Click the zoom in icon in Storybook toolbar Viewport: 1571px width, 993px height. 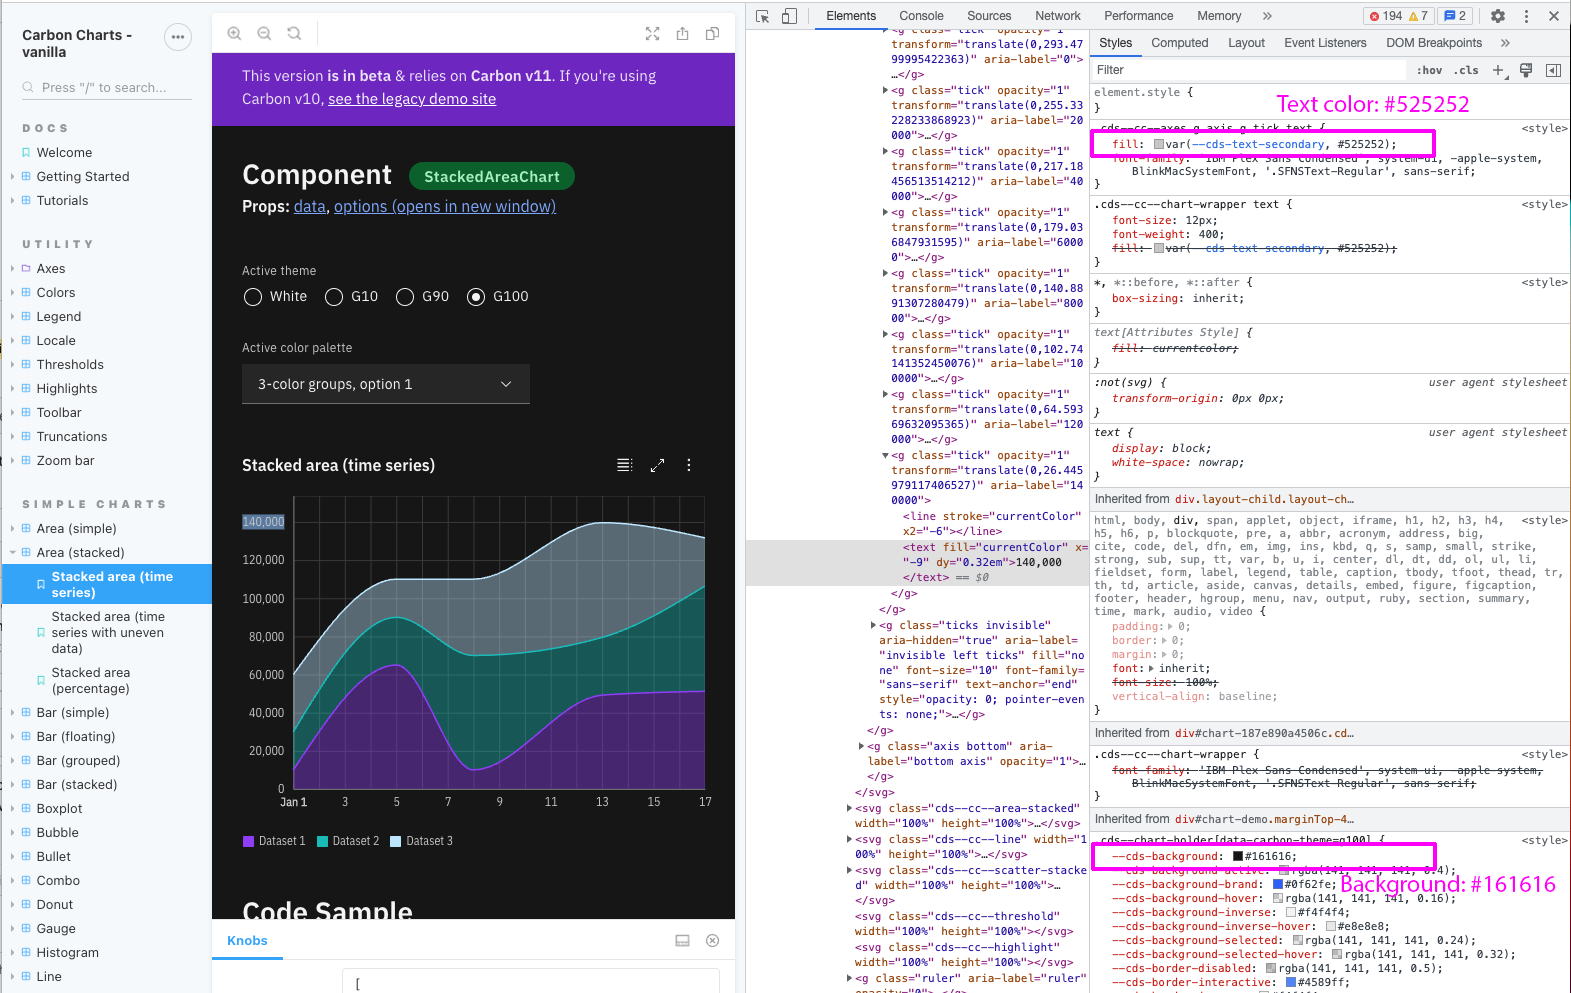(234, 33)
